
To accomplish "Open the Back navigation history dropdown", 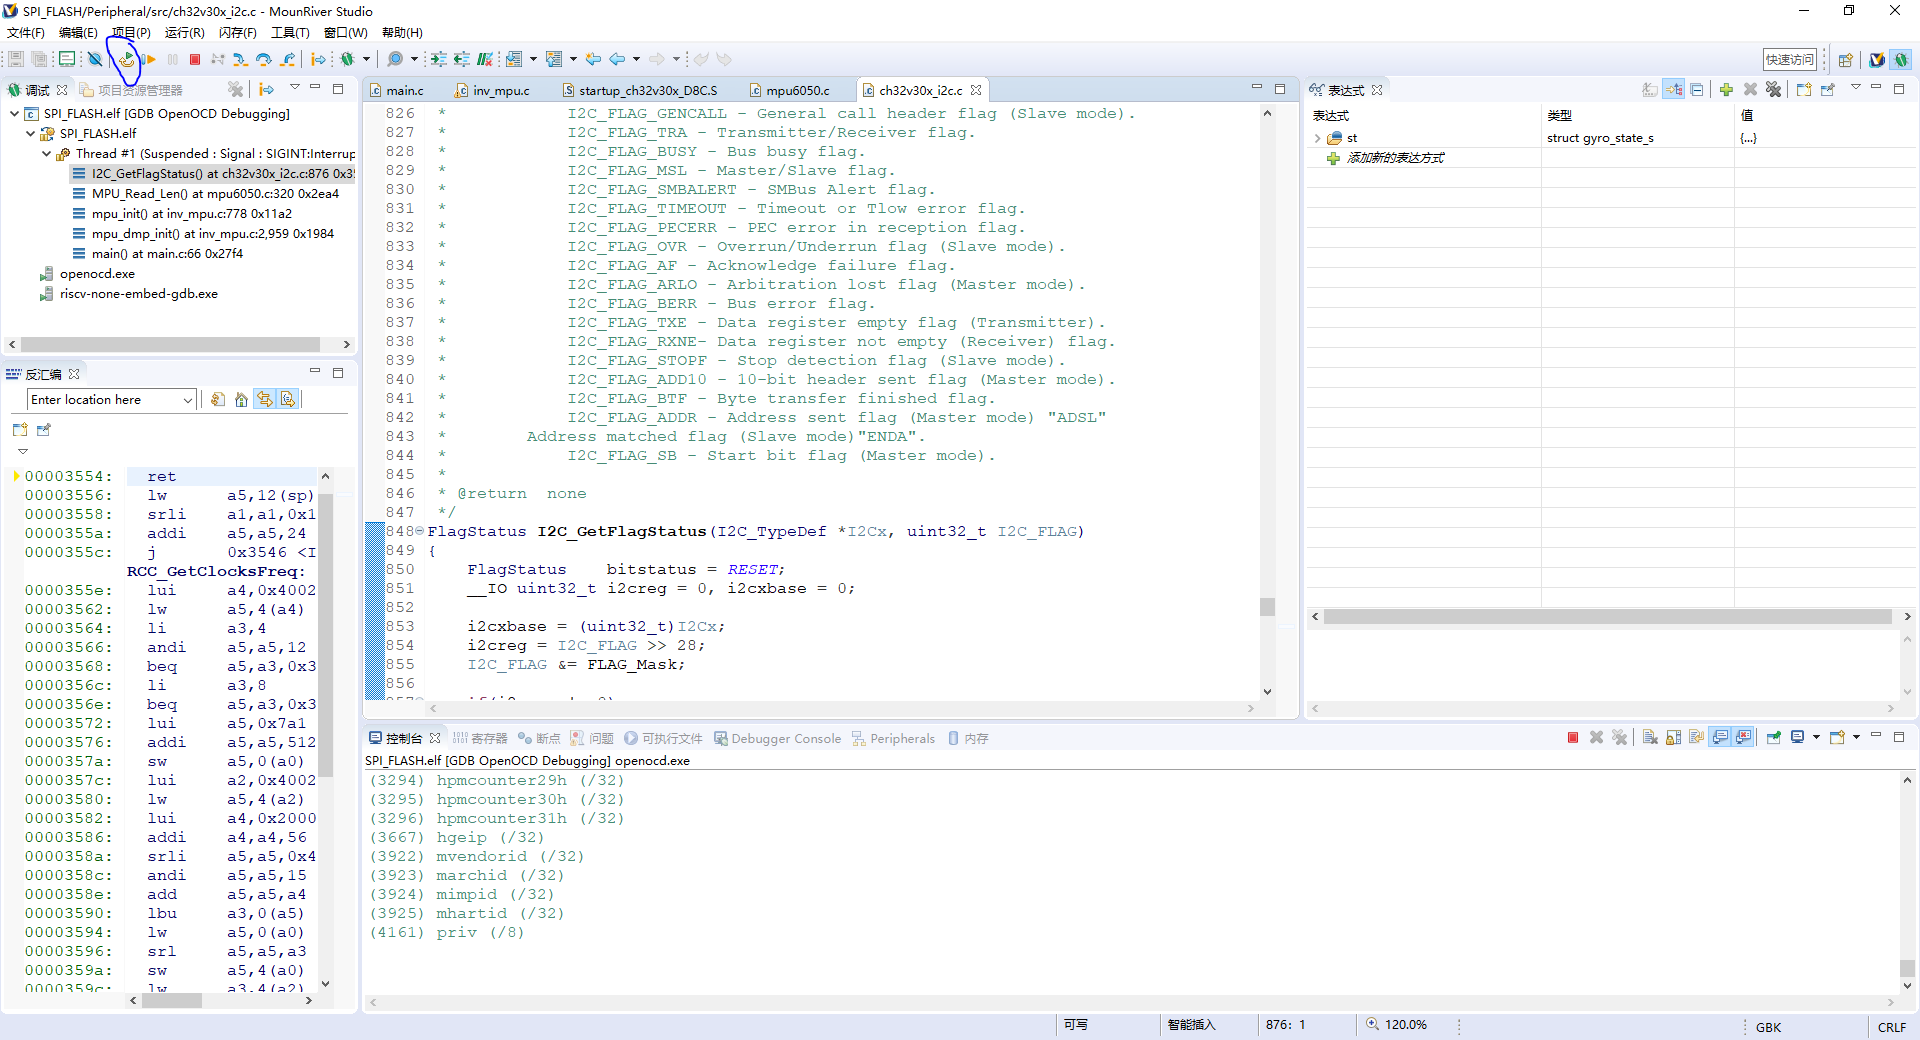I will click(x=636, y=60).
